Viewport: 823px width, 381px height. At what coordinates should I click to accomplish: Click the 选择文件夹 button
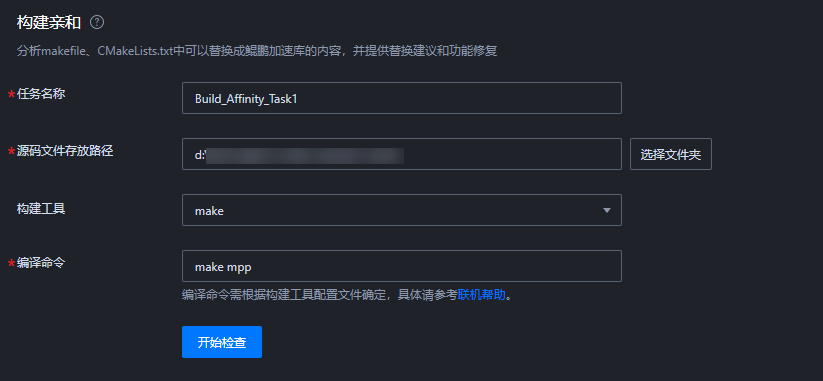coord(671,154)
